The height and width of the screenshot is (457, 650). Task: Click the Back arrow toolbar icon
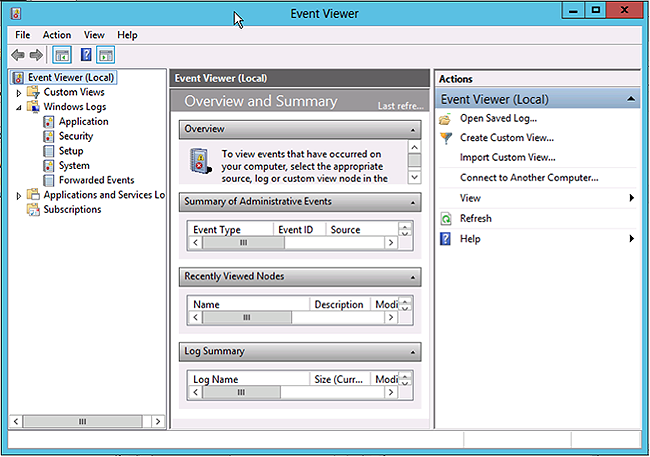tap(17, 55)
